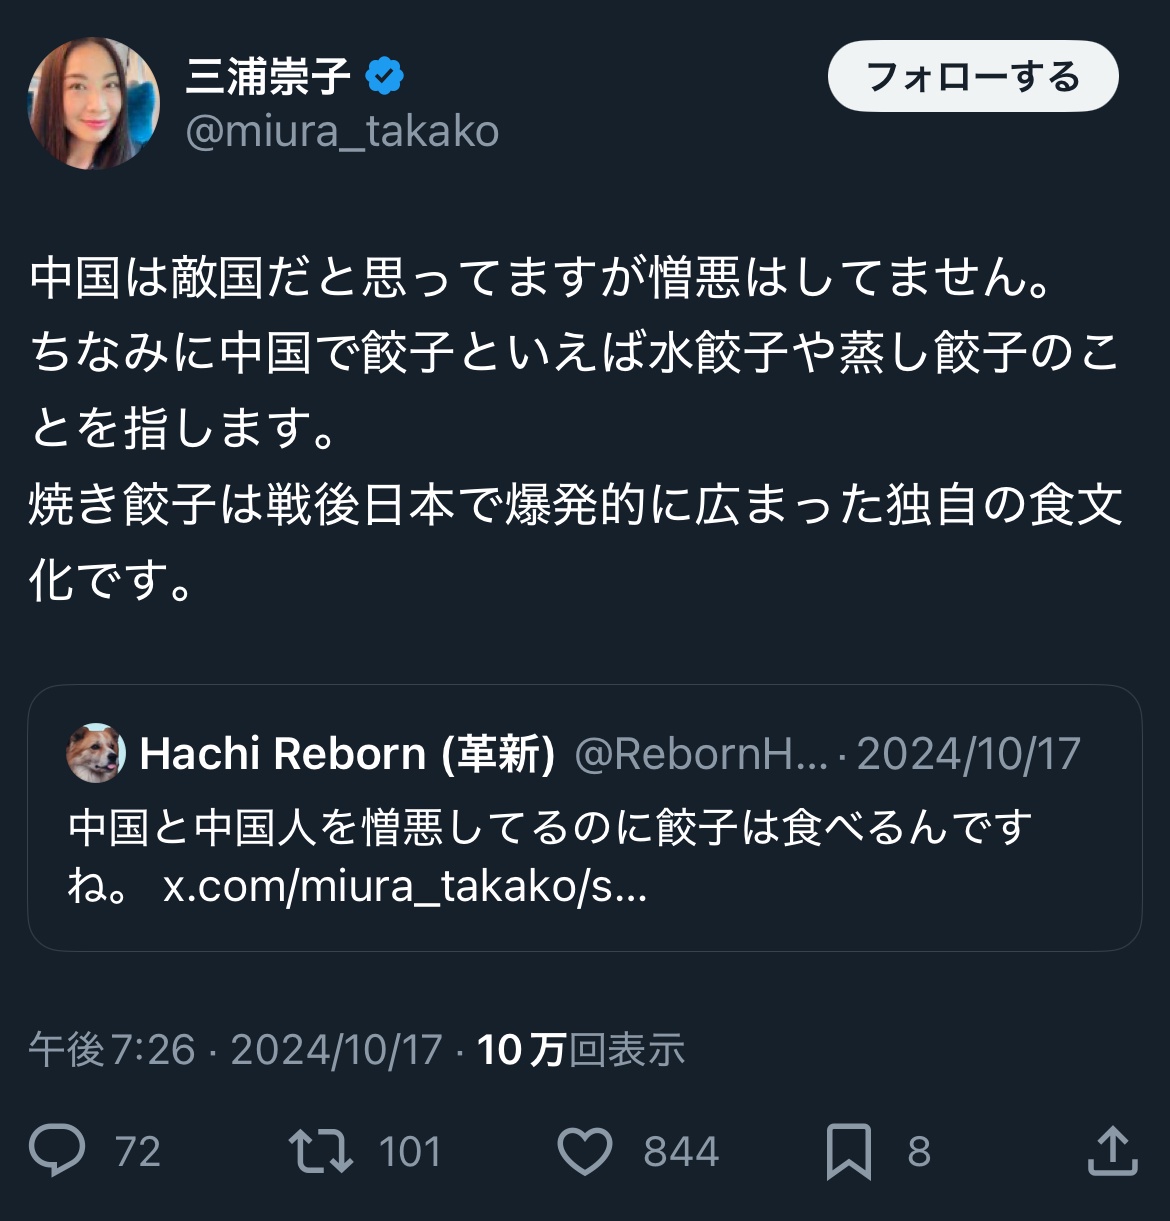Open the reply icon with 72 replies

tap(57, 1150)
